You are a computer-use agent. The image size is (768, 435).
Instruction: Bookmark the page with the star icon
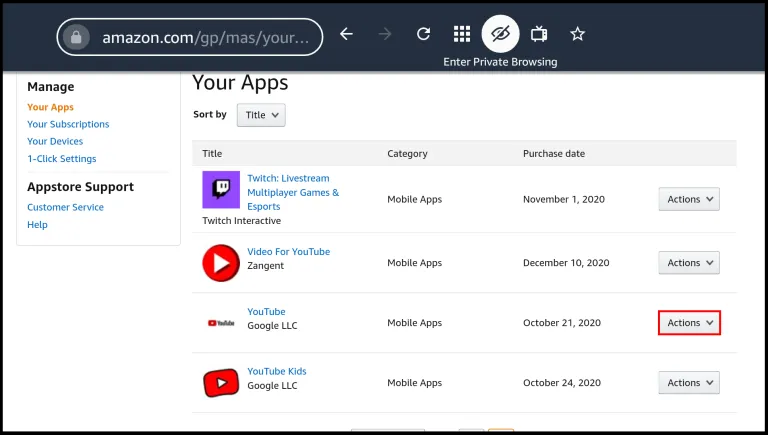pyautogui.click(x=577, y=34)
